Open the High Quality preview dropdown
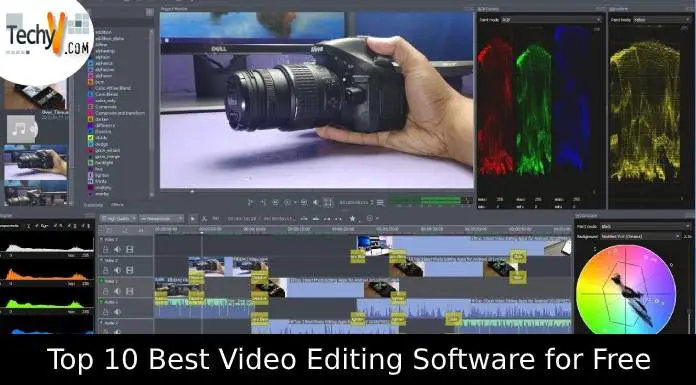Viewport: 696px width, 385px height. [x=118, y=218]
